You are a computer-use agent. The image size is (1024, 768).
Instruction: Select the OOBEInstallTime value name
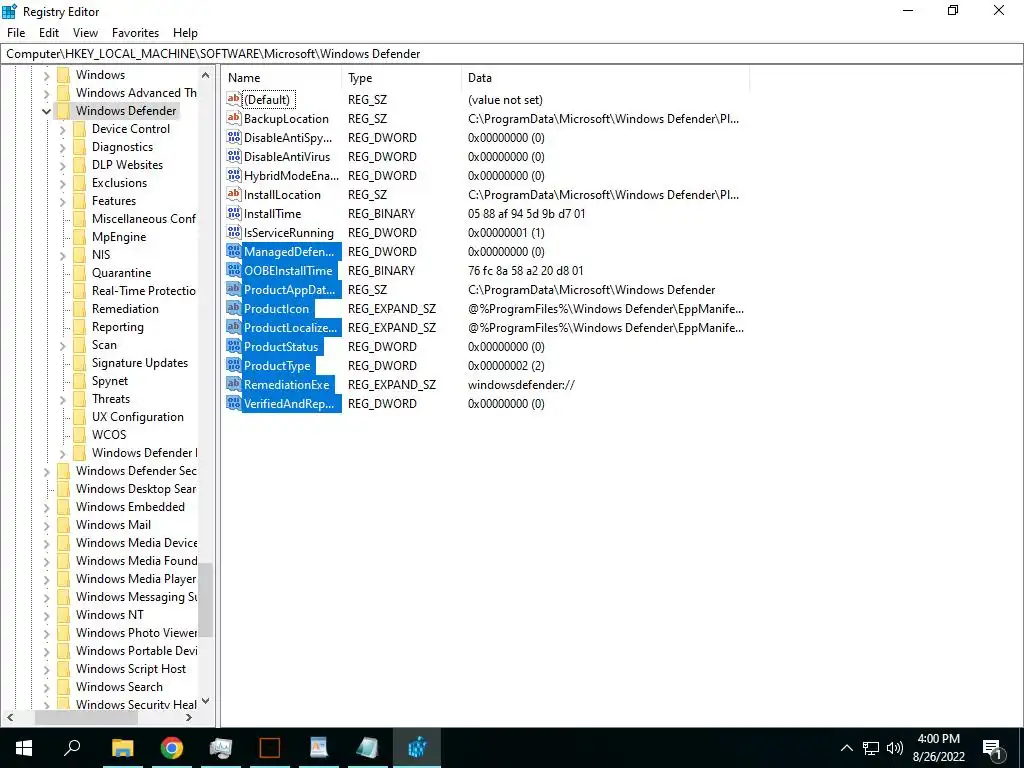288,270
